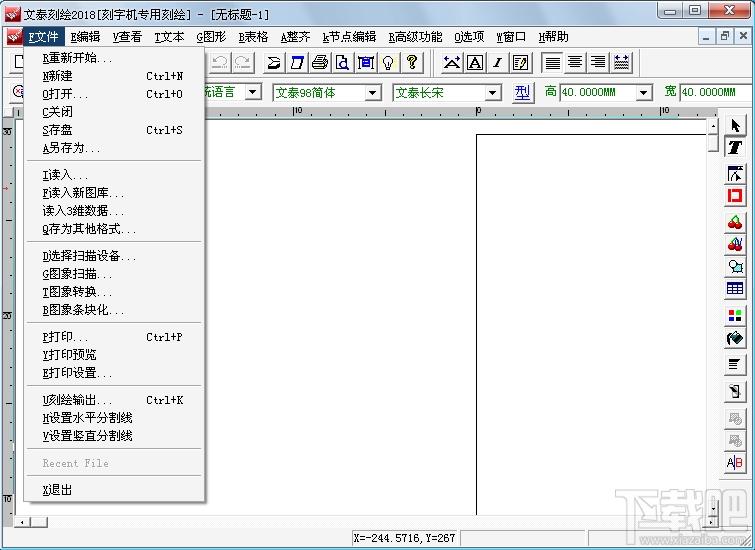This screenshot has width=755, height=550.
Task: Expand the 文泰98简体 font dropdown
Action: 373,92
